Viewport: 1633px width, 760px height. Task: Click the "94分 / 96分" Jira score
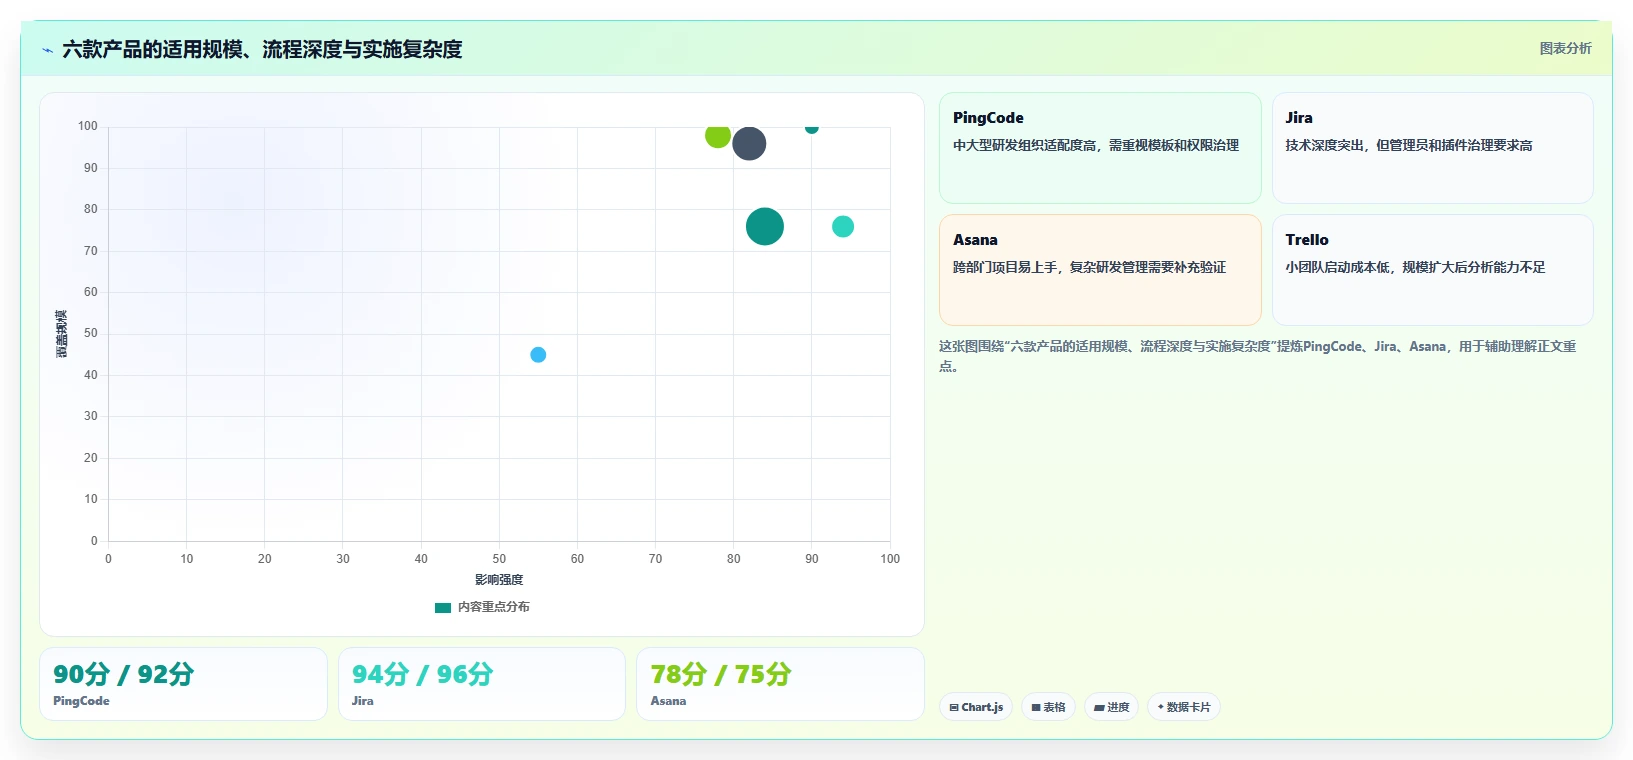point(422,674)
